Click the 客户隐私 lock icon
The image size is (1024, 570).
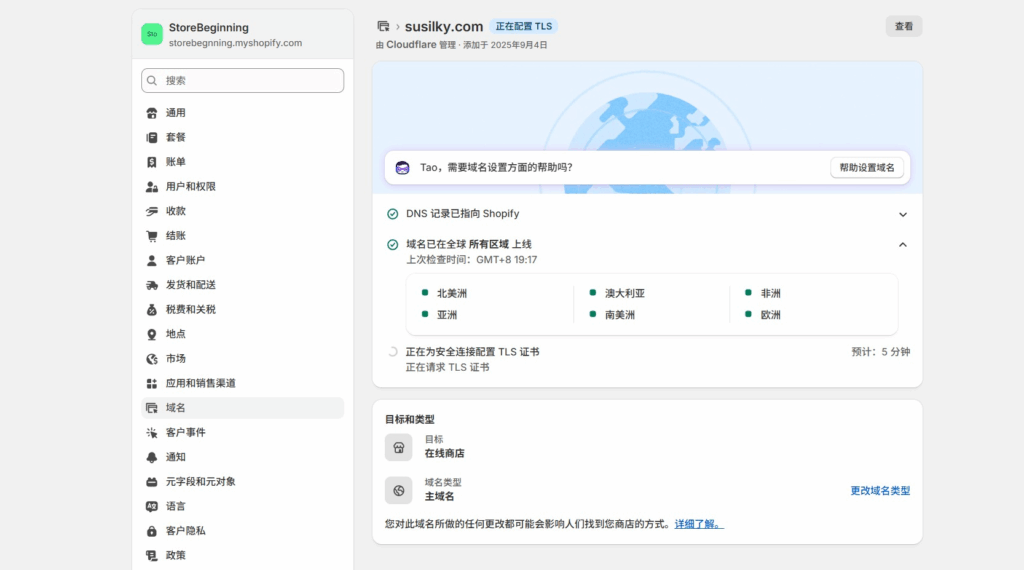click(x=152, y=531)
